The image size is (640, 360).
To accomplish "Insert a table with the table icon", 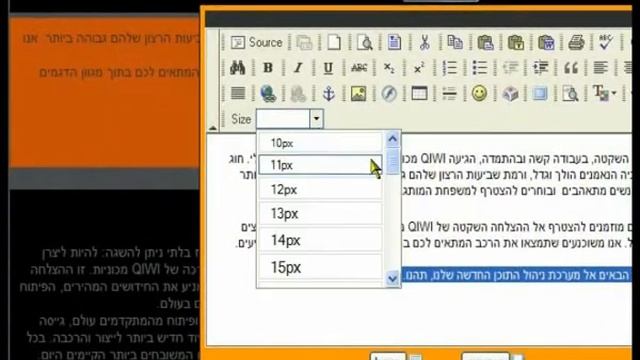I will [419, 93].
